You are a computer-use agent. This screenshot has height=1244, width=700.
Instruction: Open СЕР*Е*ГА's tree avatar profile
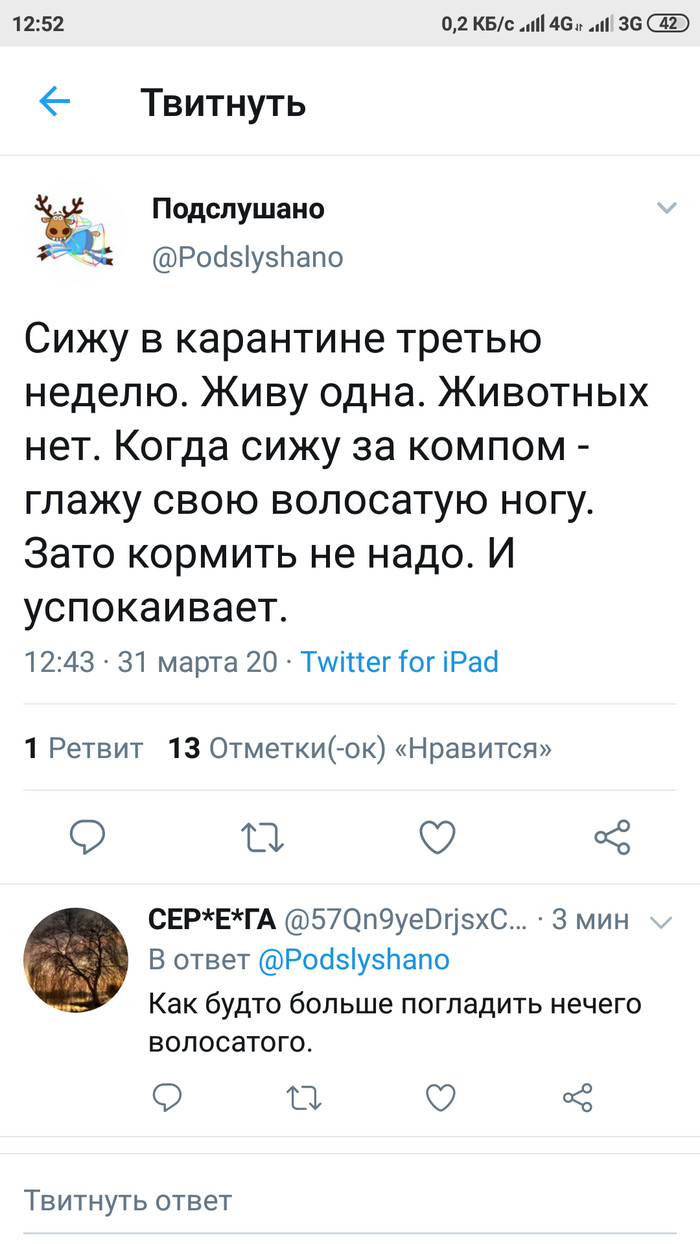pyautogui.click(x=76, y=960)
